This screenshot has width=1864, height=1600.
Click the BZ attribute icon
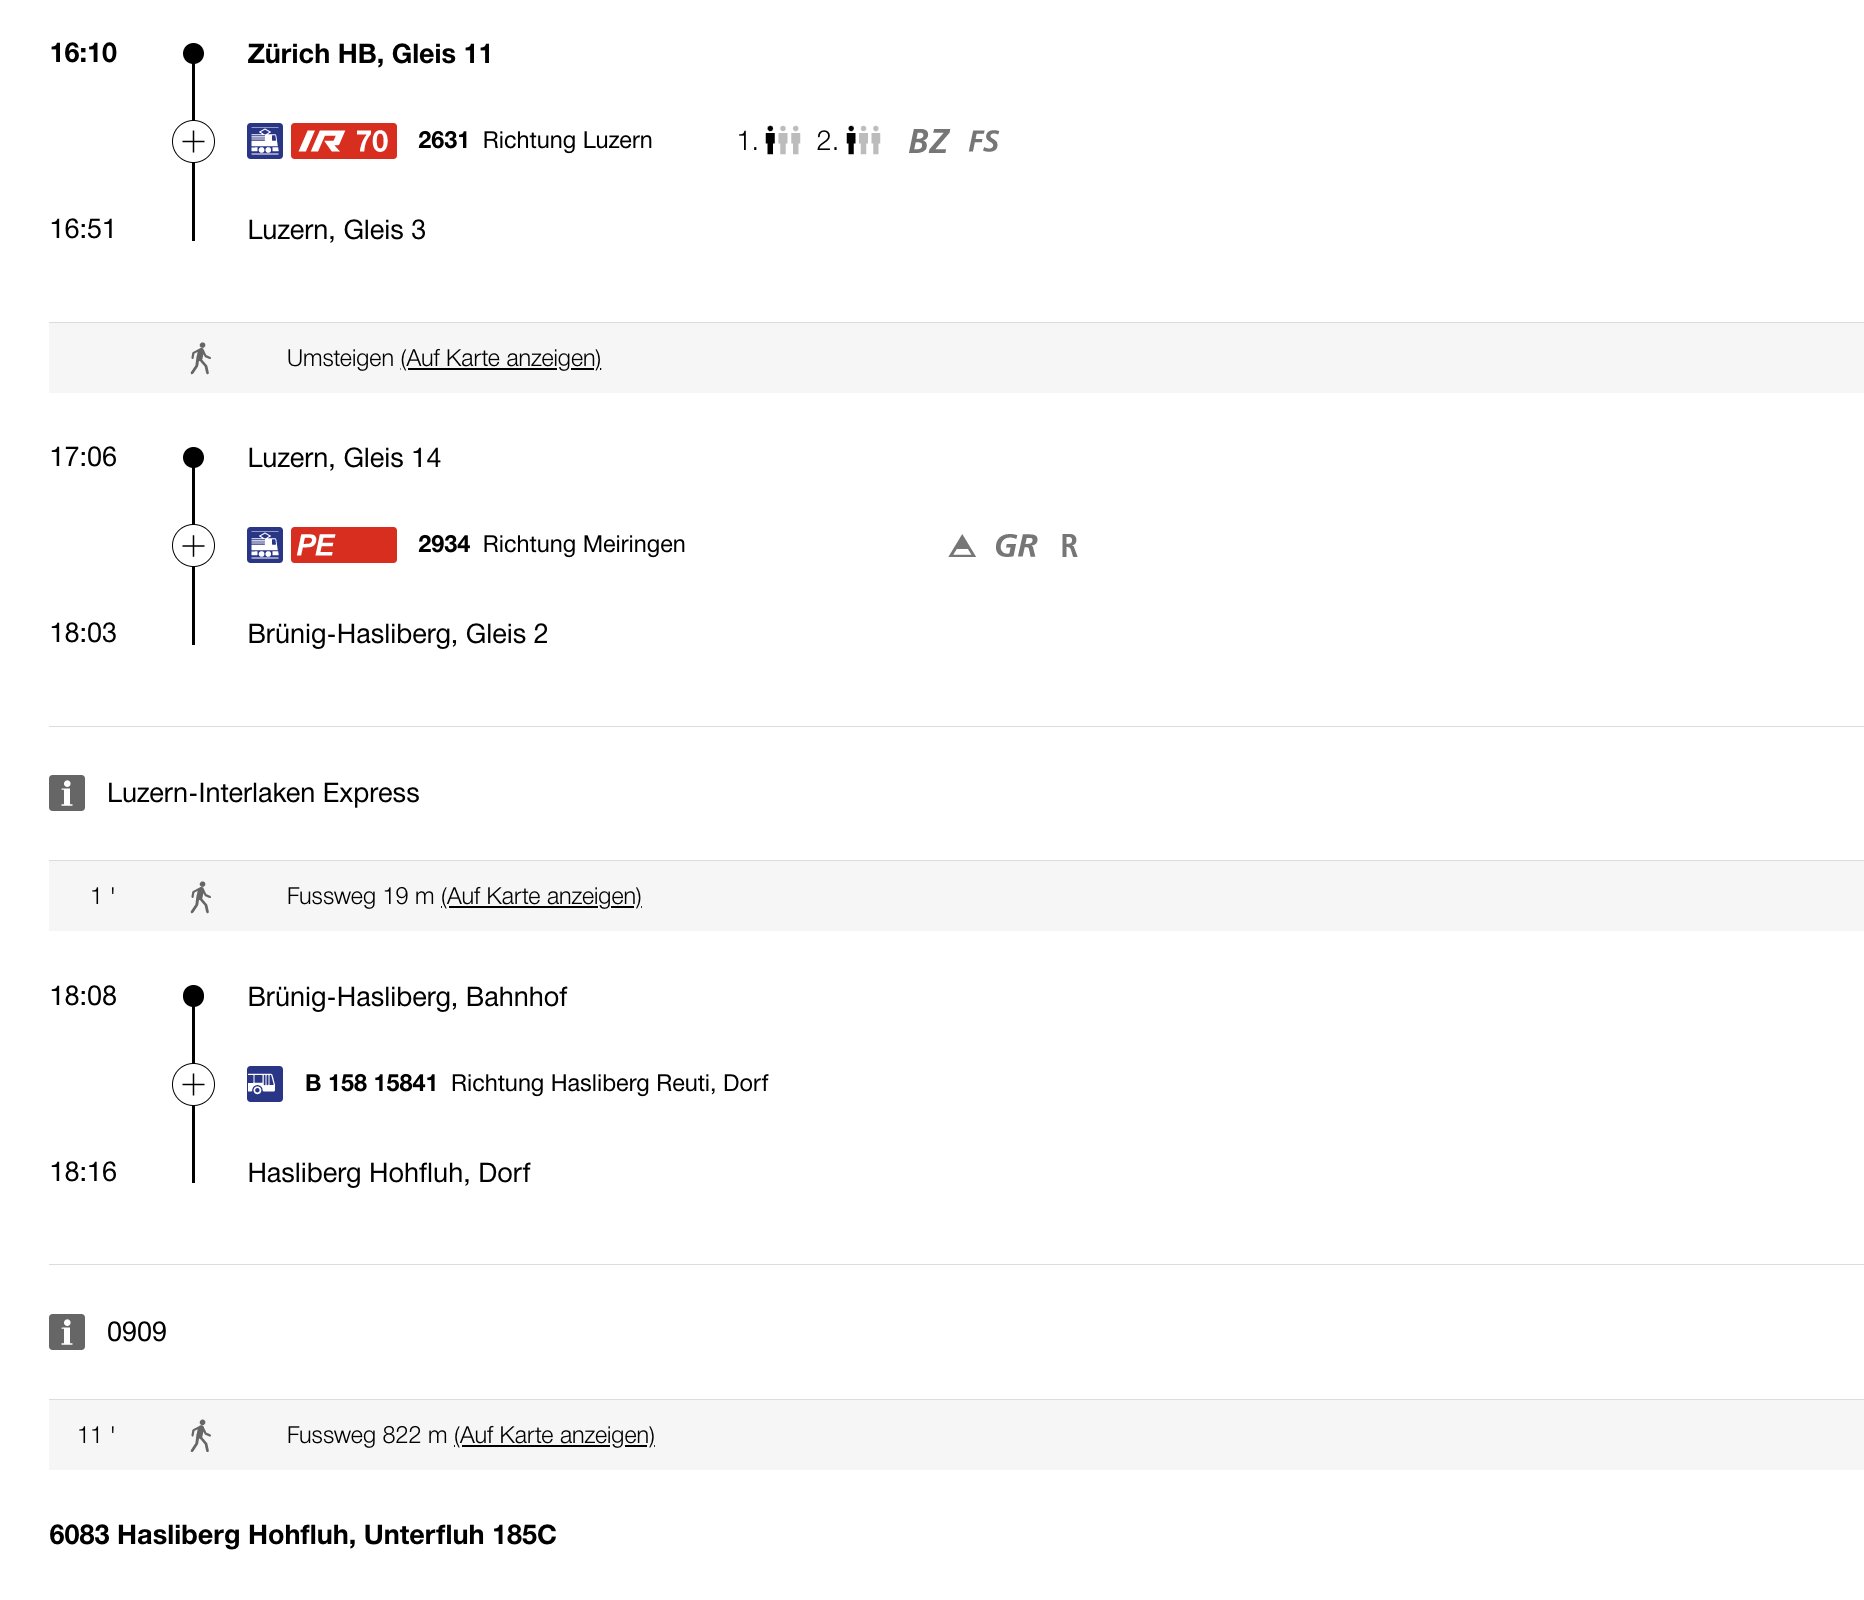pos(928,141)
